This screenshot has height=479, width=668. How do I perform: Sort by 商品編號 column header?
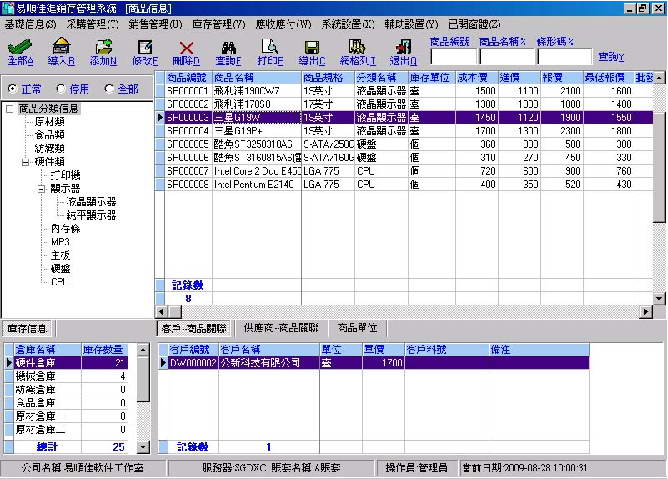click(x=189, y=78)
